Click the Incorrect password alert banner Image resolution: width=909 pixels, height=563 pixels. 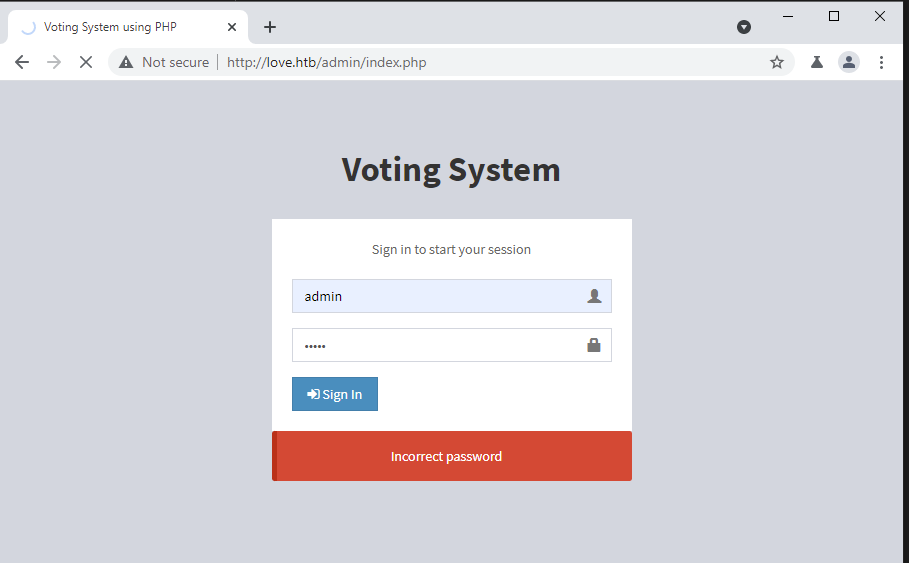coord(452,456)
